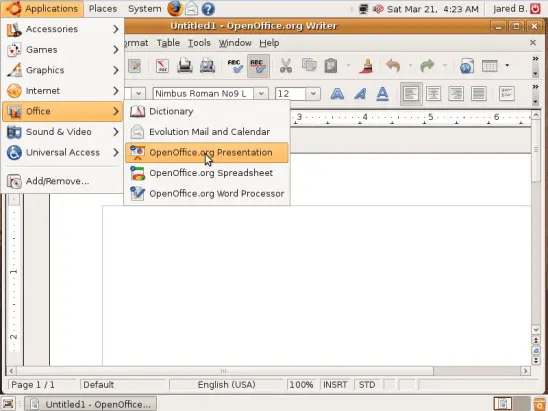Click the Hyperlink globe icon
Viewport: 548px width, 411px height.
pos(467,66)
